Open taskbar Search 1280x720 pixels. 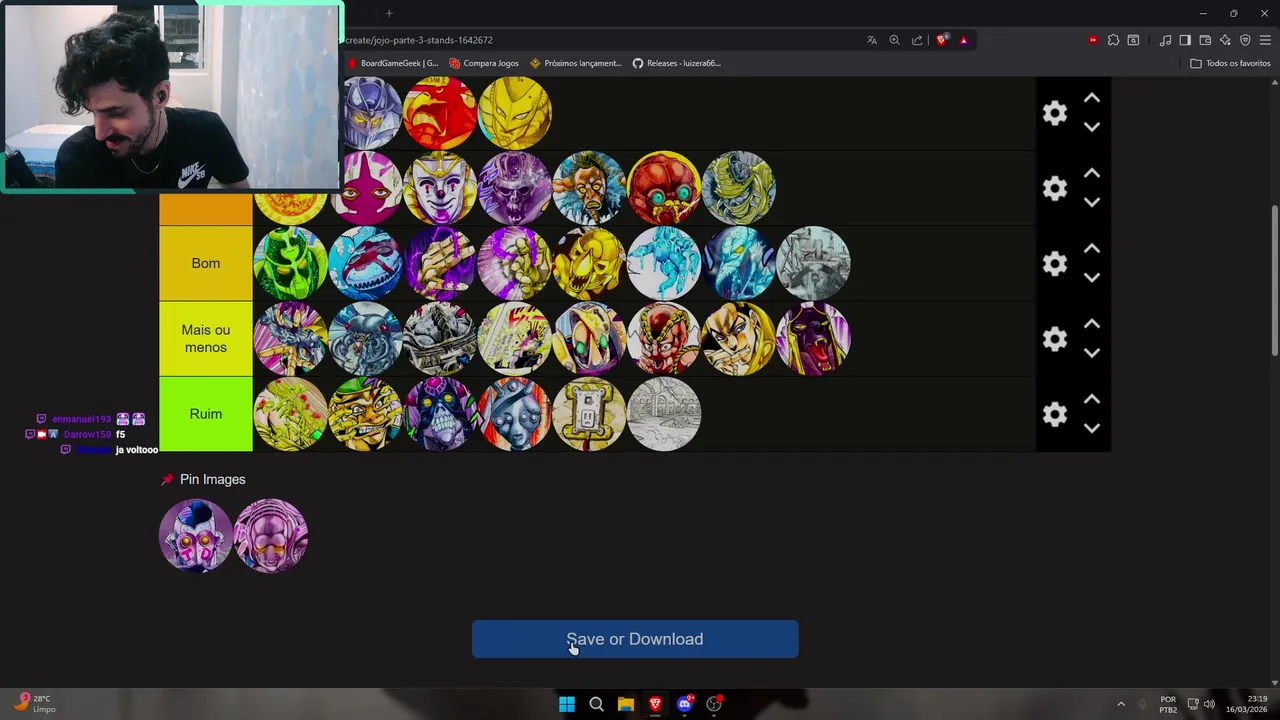pos(596,704)
